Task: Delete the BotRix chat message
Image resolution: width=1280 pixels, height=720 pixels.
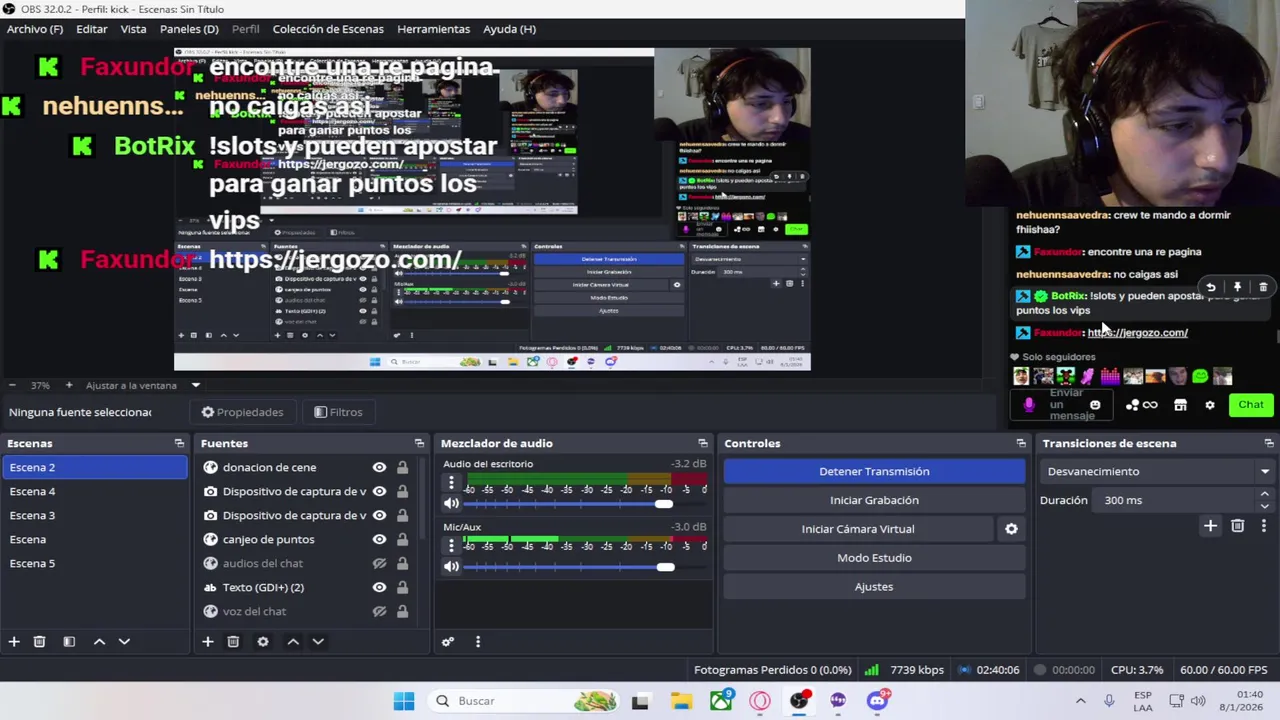Action: [1263, 287]
